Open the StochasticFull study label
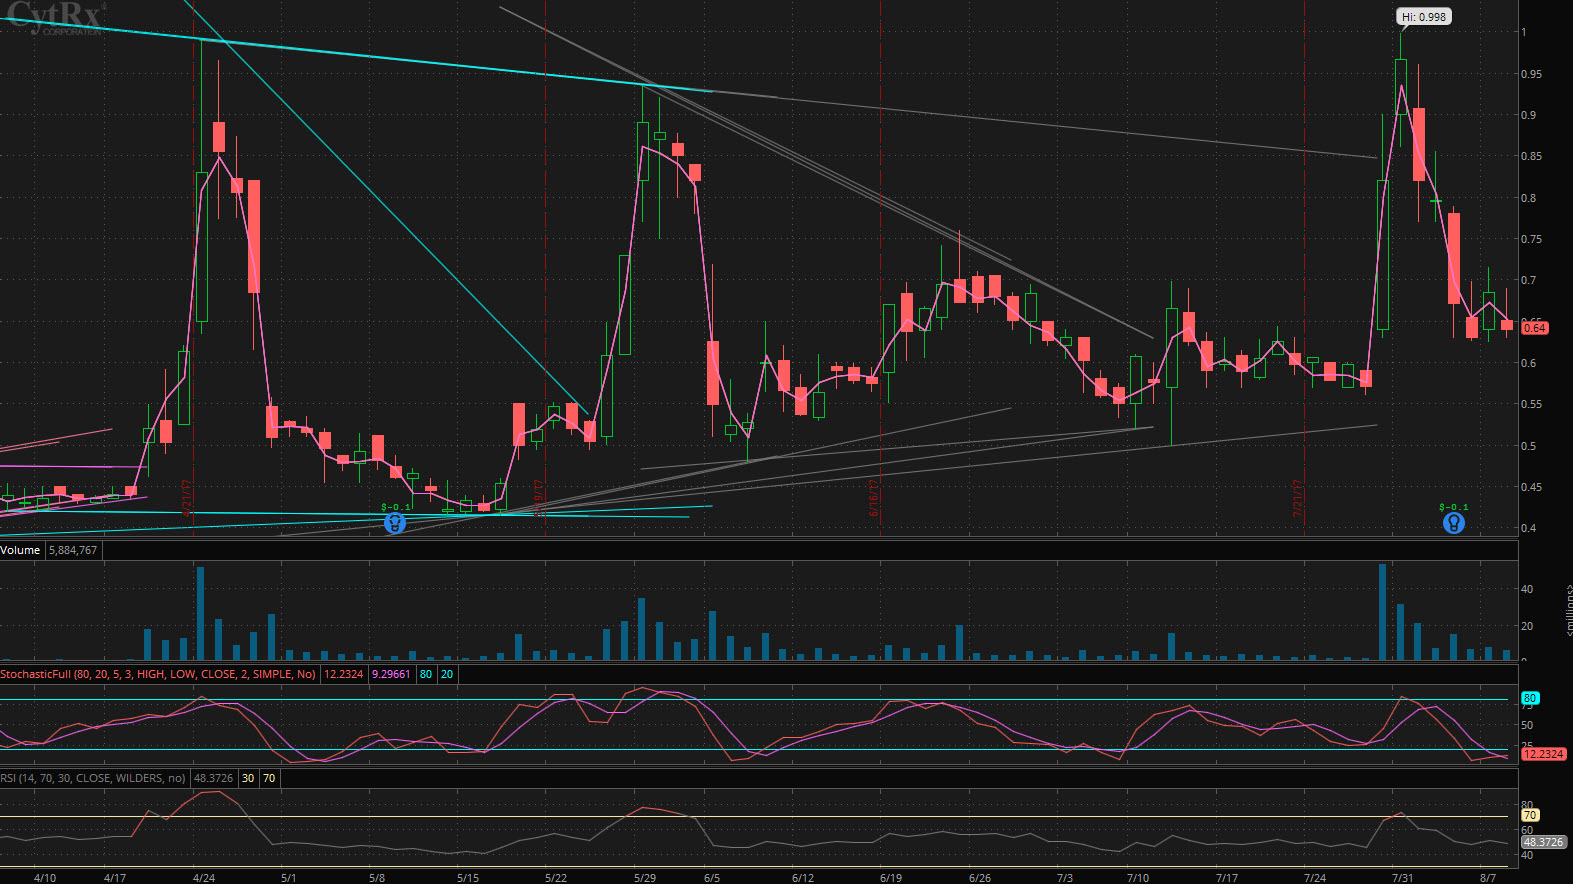Viewport: 1573px width, 884px height. tap(158, 674)
